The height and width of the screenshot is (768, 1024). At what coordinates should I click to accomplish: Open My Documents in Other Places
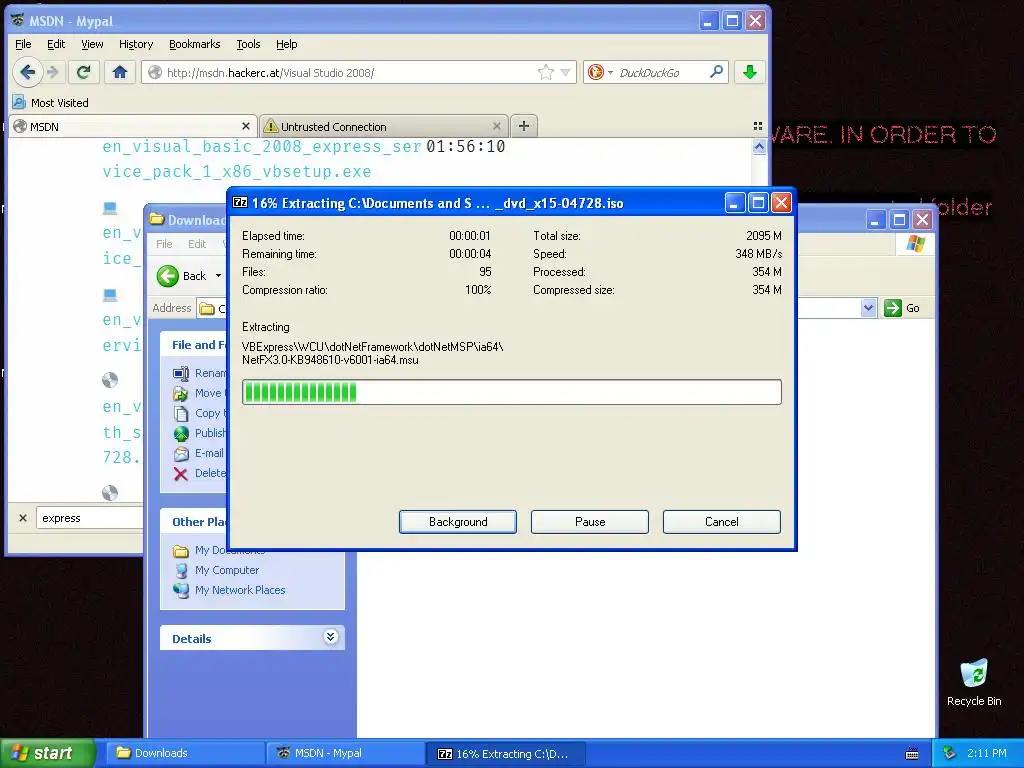[219, 551]
